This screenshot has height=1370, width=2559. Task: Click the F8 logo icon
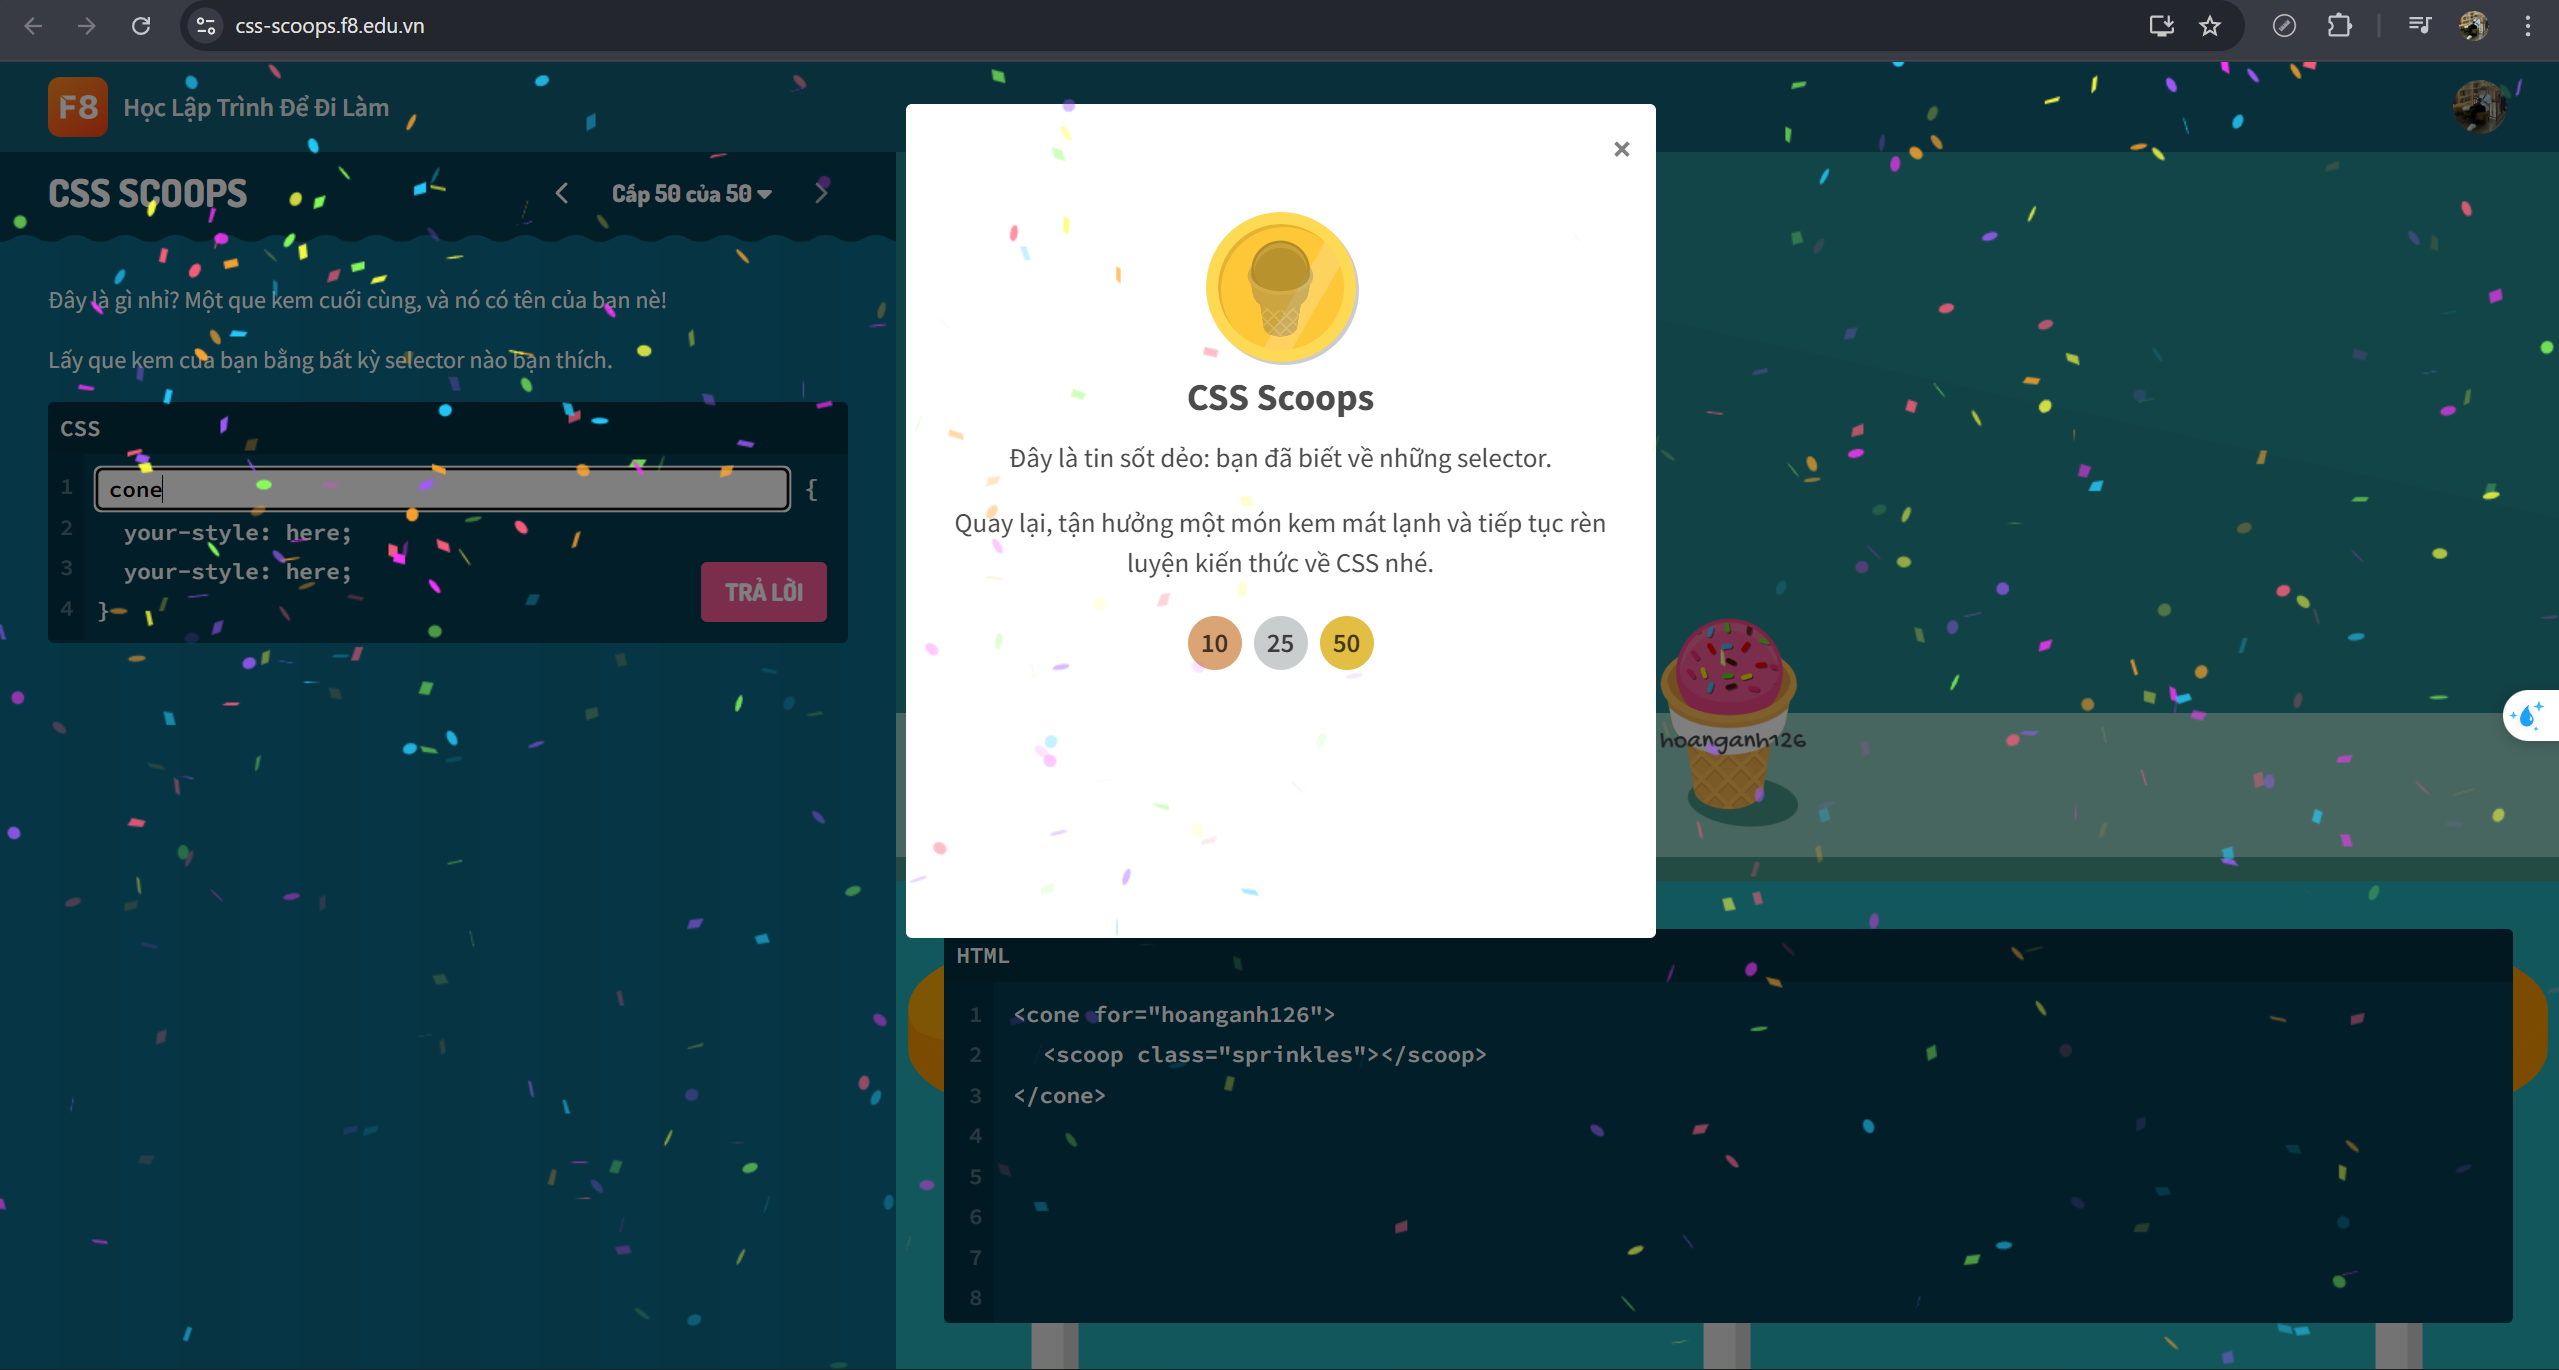76,106
